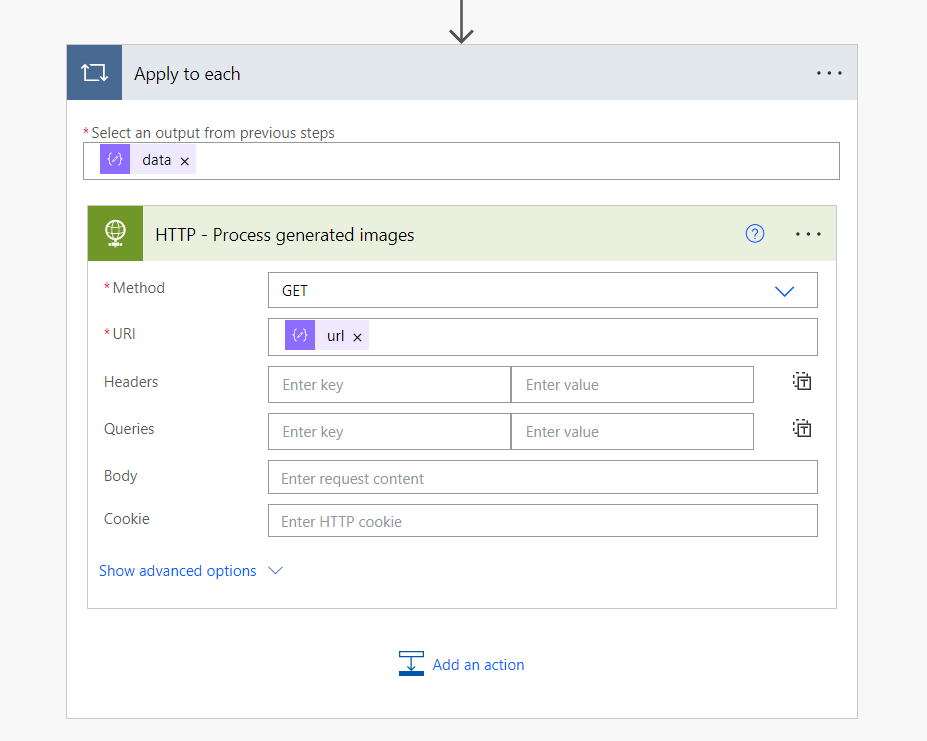Viewport: 927px width, 741px height.
Task: Remove the url token from URI
Action: coord(357,337)
